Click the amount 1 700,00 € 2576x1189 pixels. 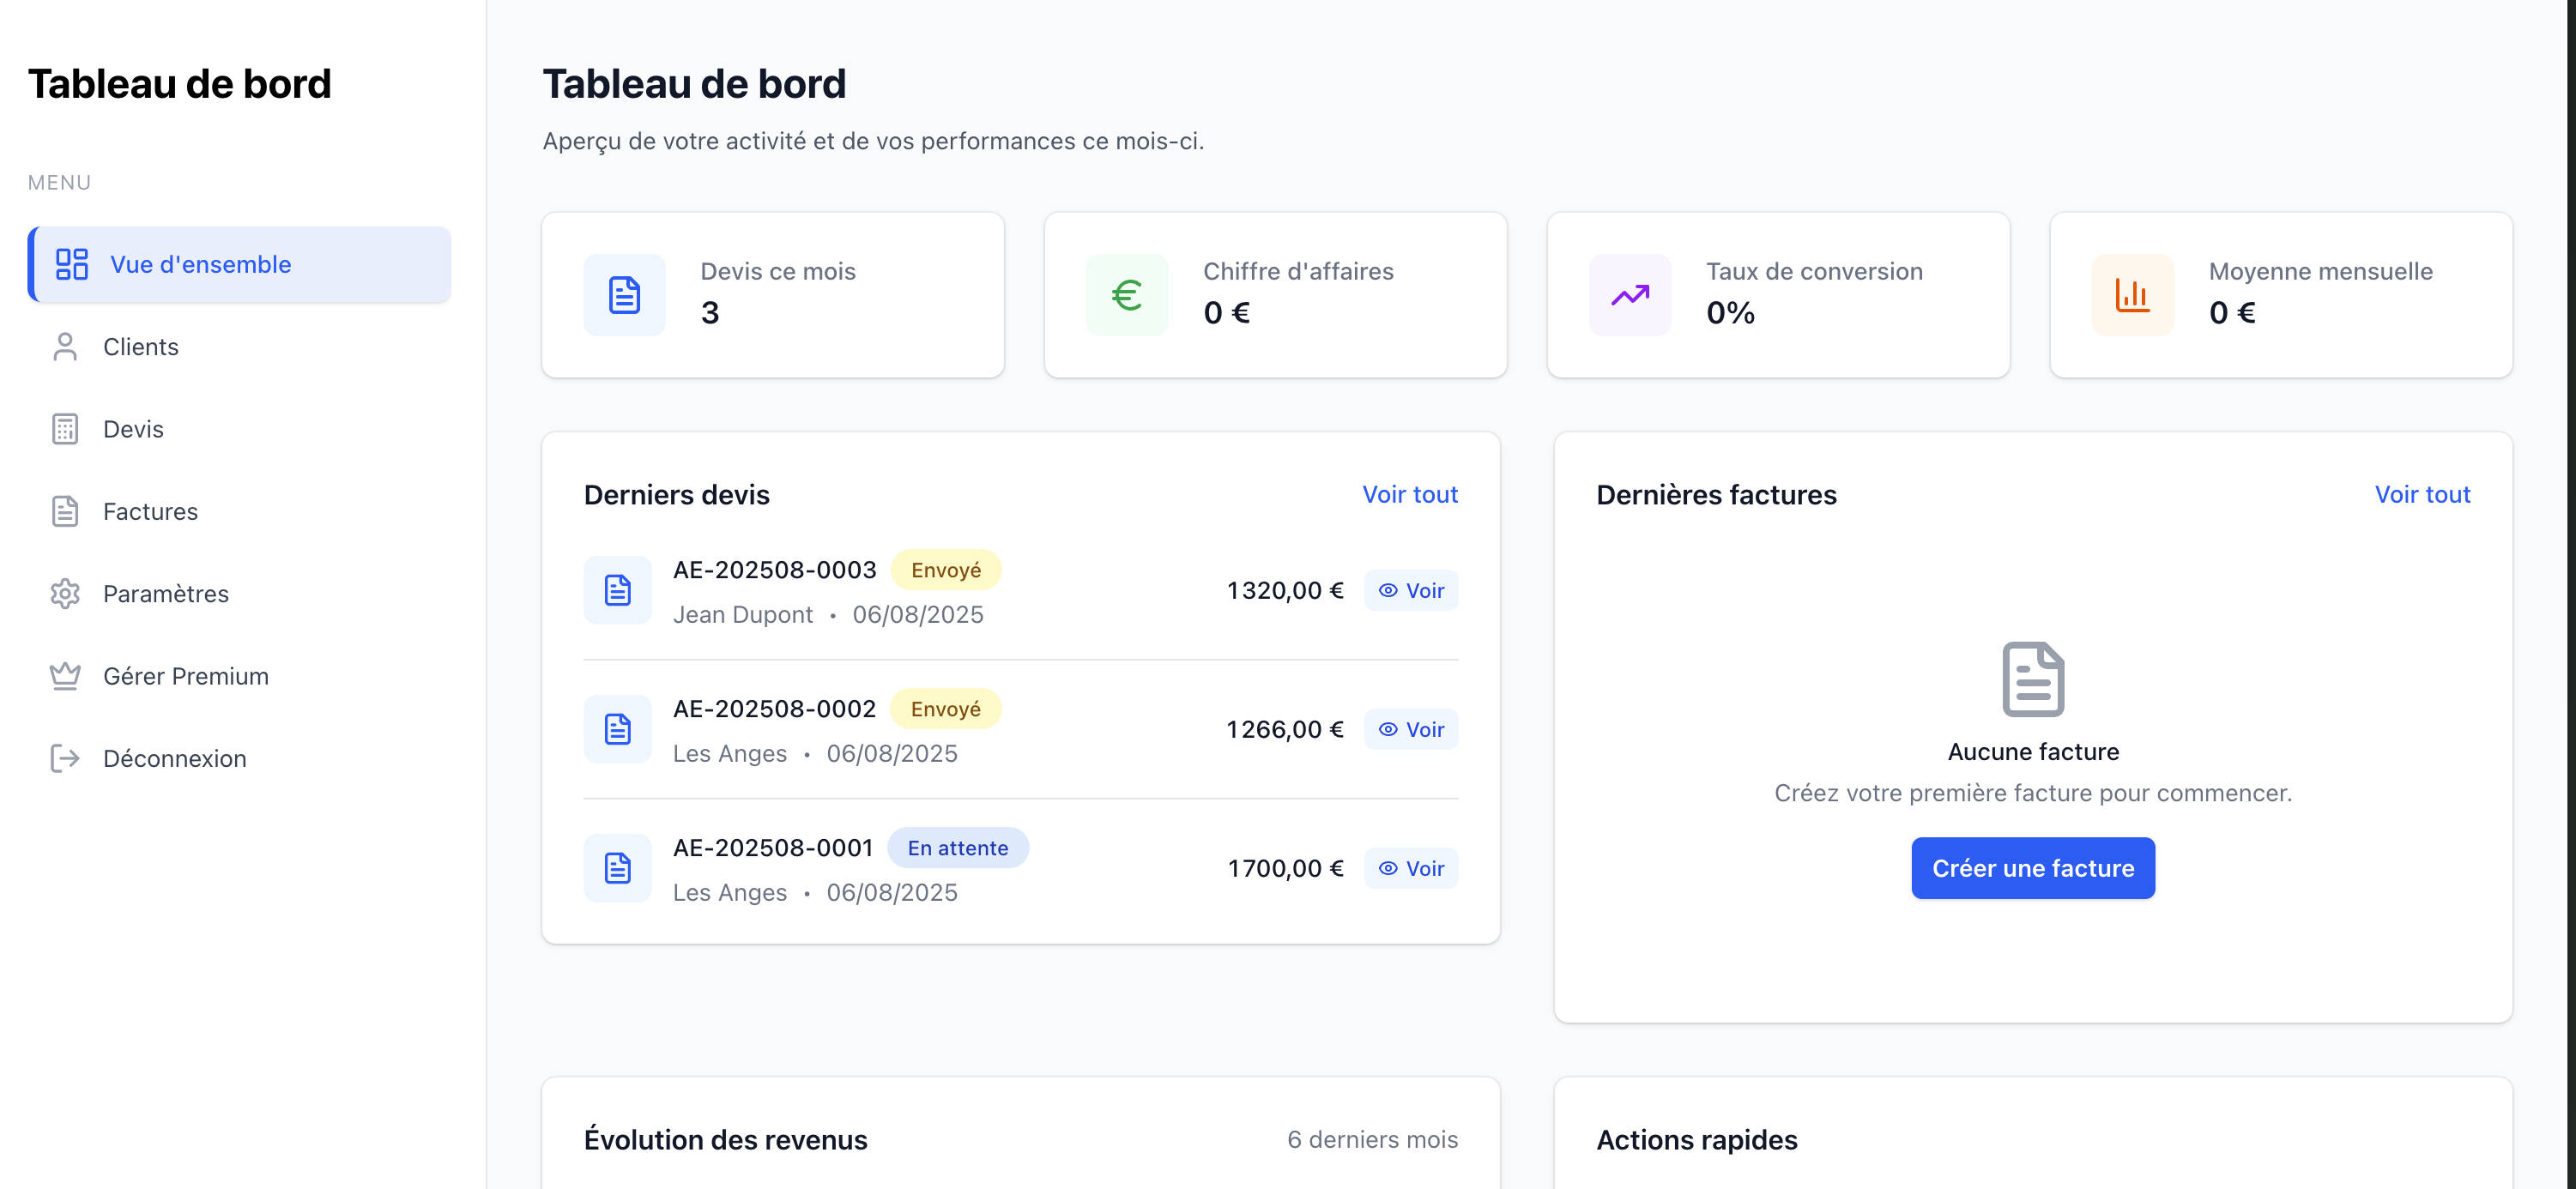tap(1285, 868)
